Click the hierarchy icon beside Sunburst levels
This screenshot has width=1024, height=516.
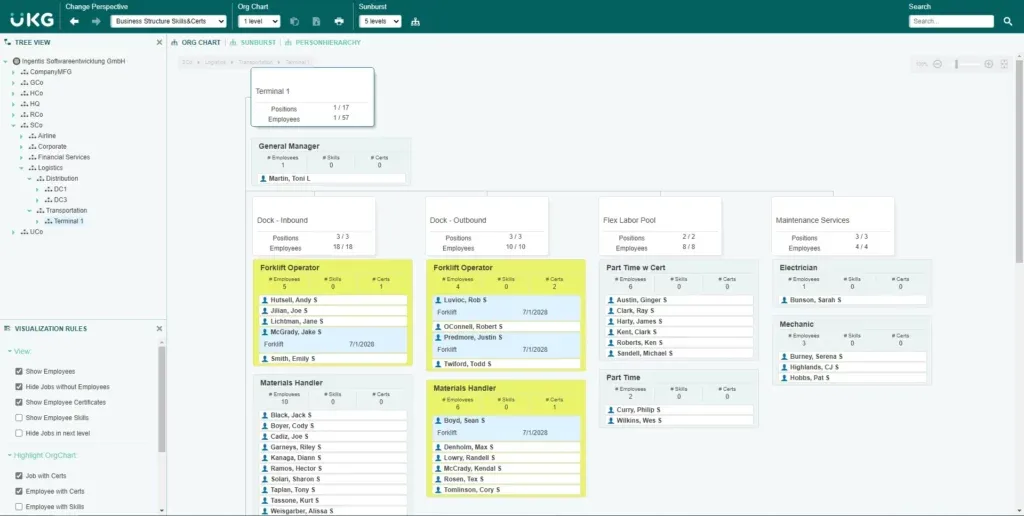click(415, 22)
